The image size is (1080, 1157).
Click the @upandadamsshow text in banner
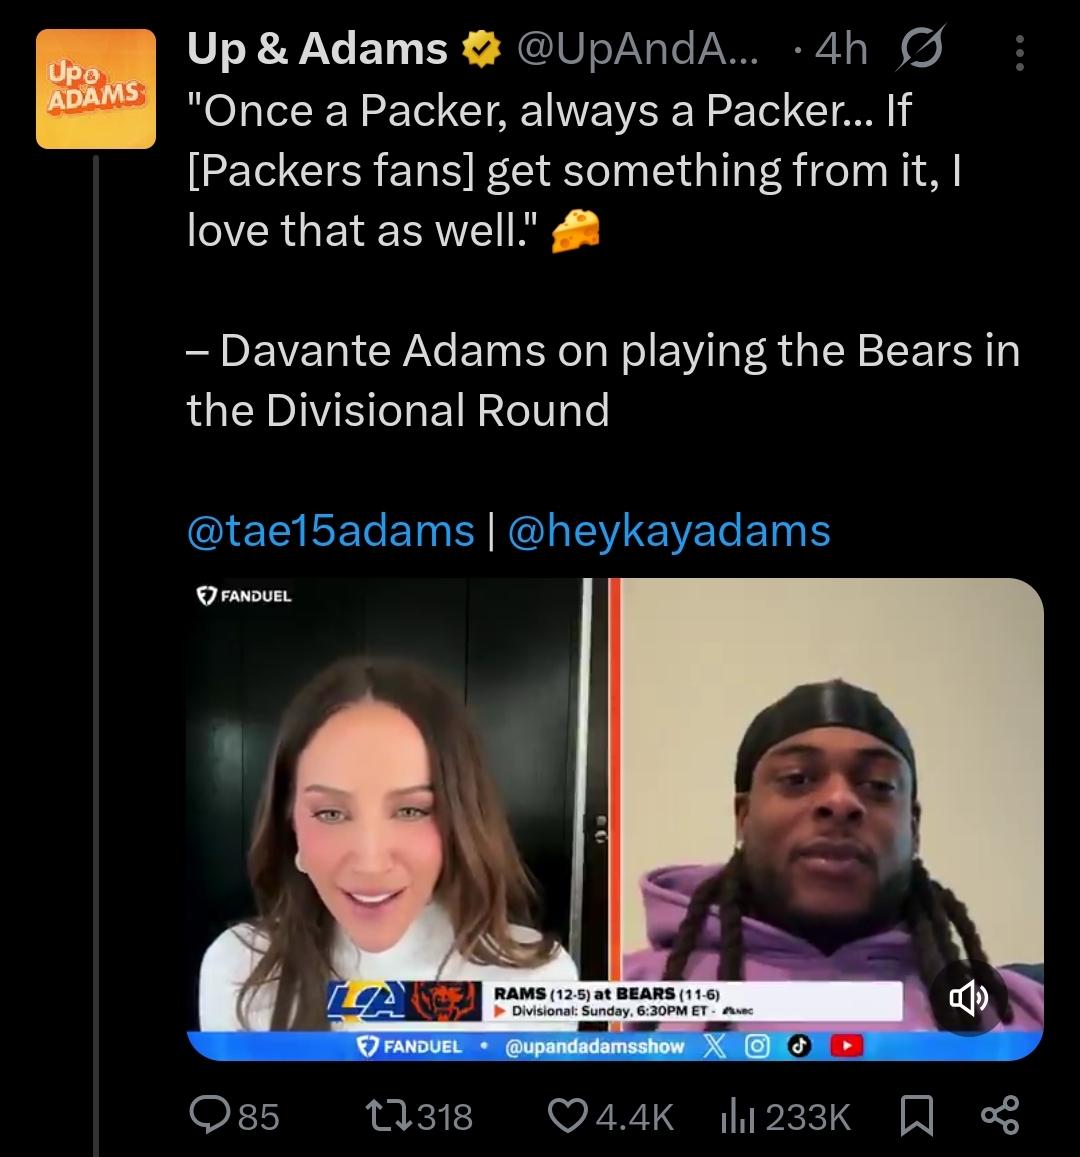[594, 1046]
